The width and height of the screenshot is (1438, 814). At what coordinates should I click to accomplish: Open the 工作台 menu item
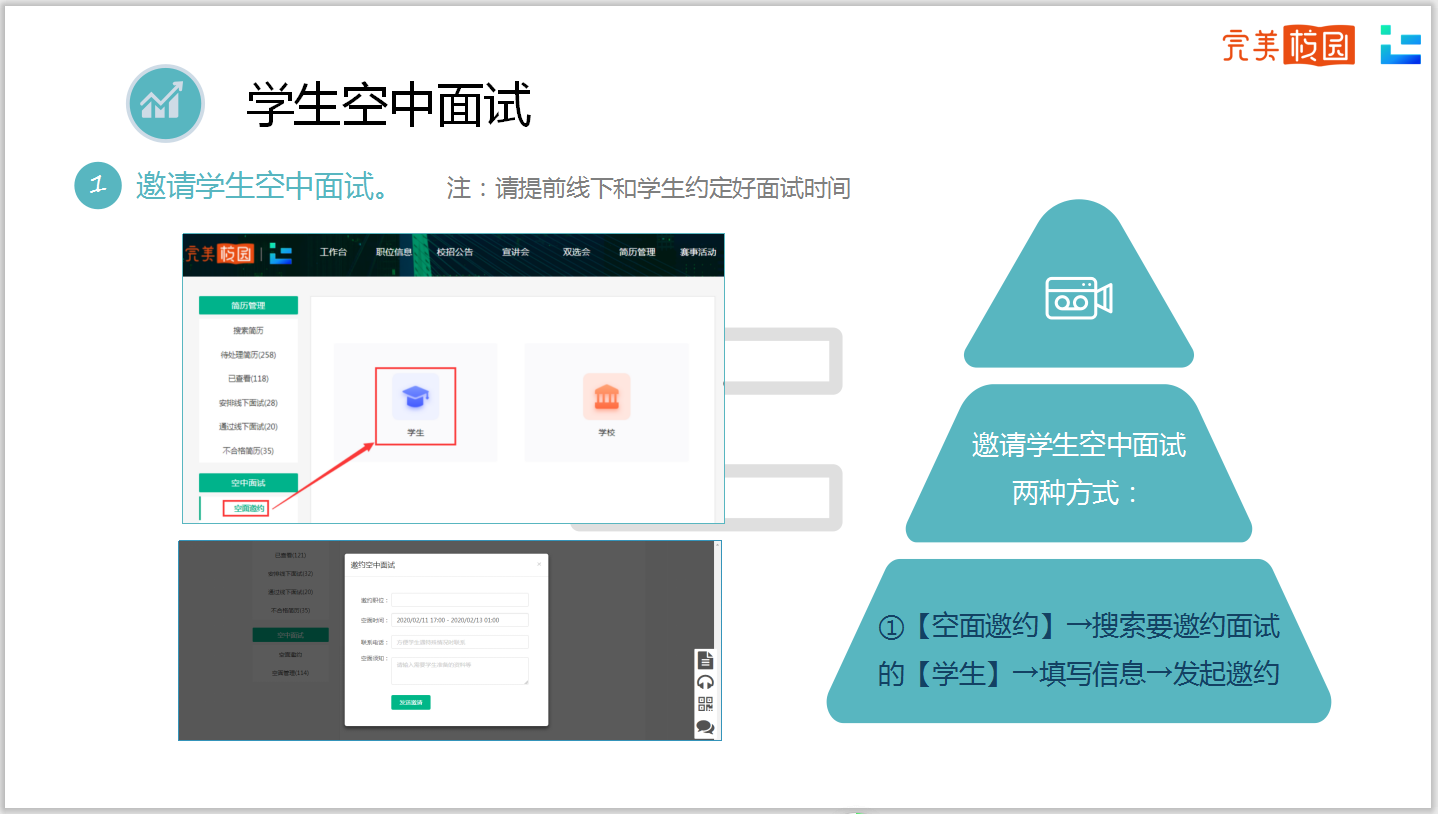(333, 253)
